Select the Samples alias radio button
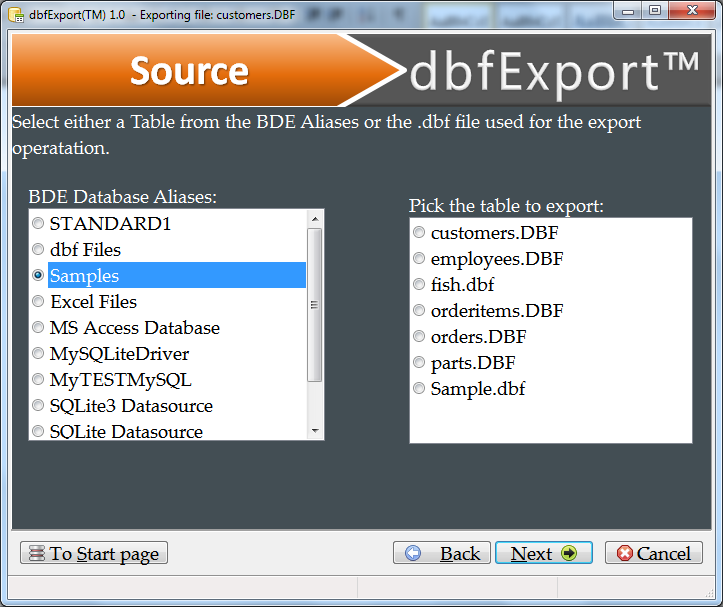 click(x=38, y=275)
